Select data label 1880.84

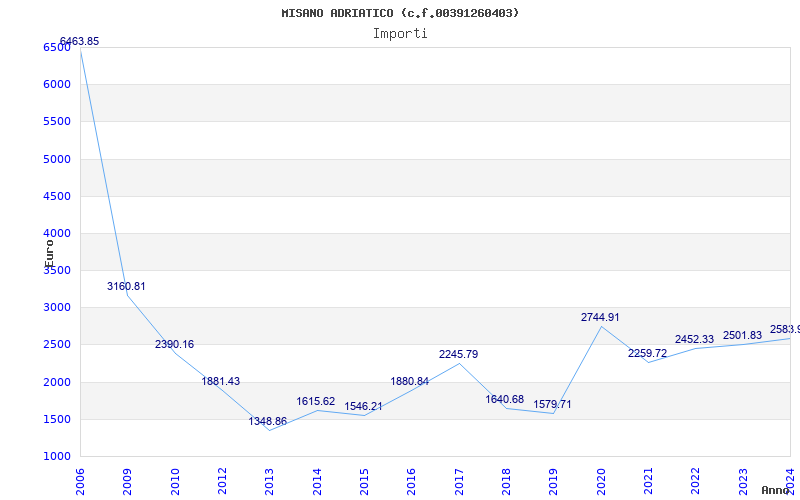(x=410, y=381)
